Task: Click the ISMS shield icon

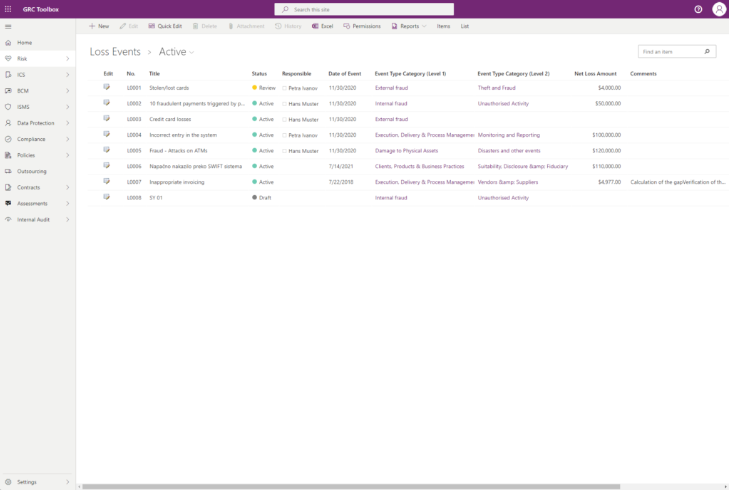Action: coord(8,107)
